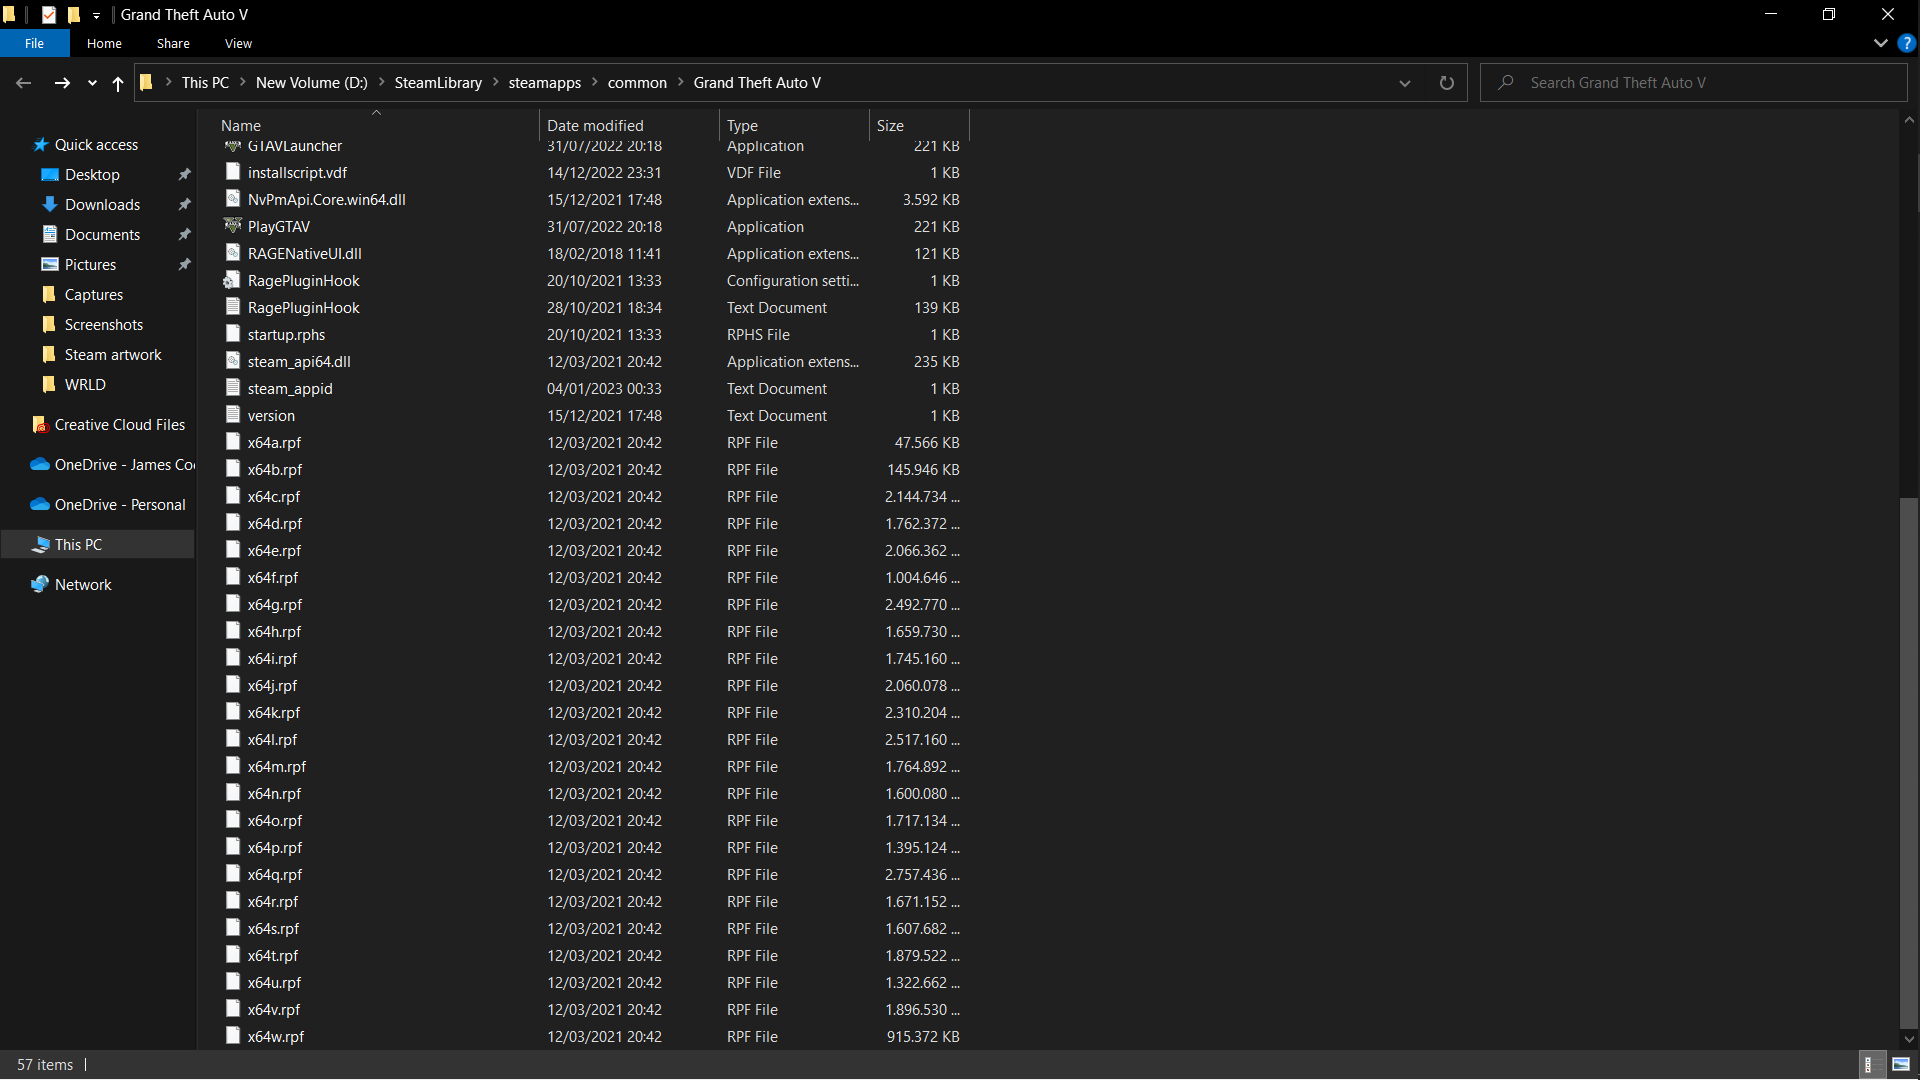Switch to large thumbnails view icon
Viewport: 1920px width, 1080px height.
pos(1900,1065)
